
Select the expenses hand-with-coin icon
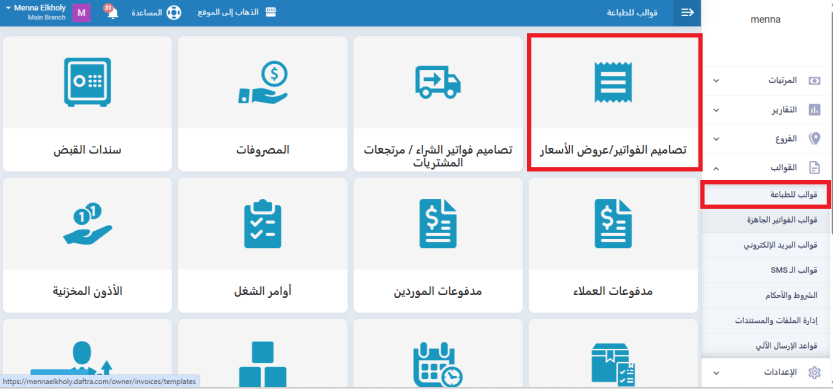[262, 81]
